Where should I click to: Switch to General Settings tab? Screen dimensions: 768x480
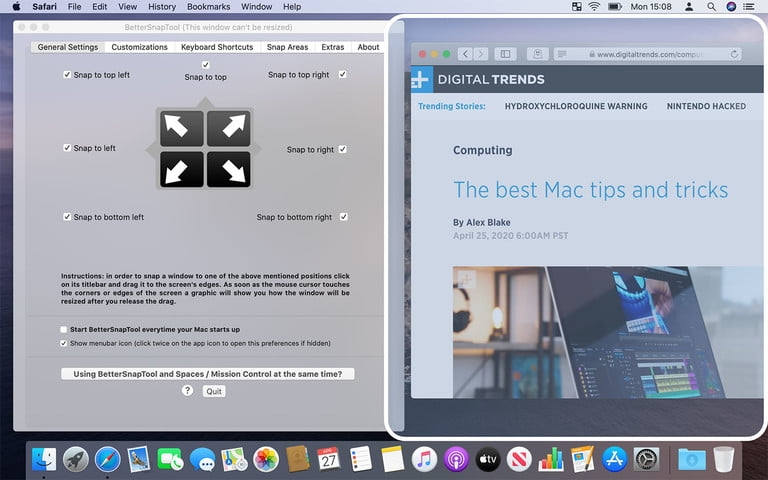(x=68, y=47)
